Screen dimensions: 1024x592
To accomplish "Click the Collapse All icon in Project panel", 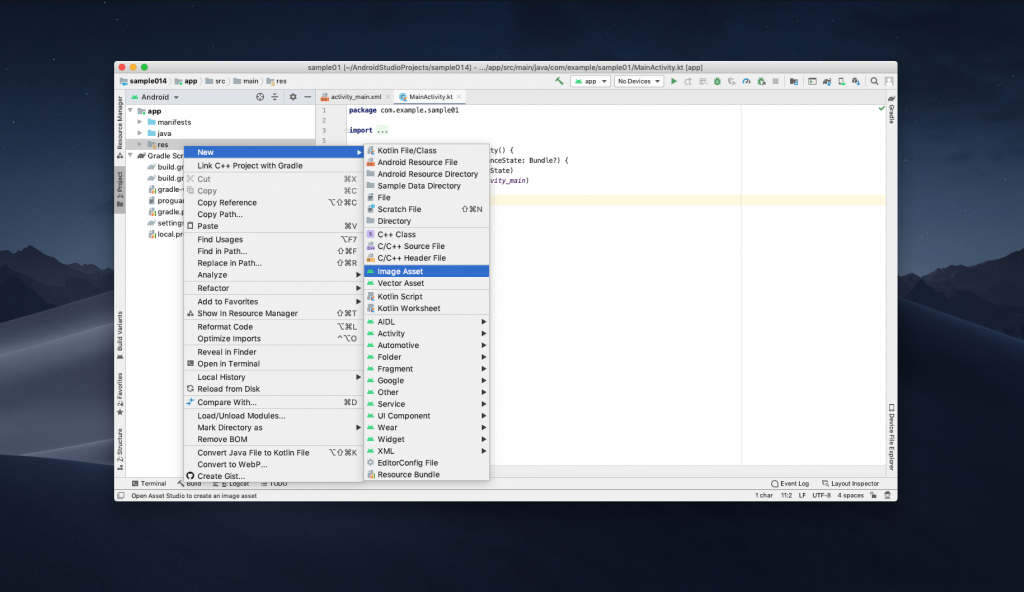I will pos(275,97).
